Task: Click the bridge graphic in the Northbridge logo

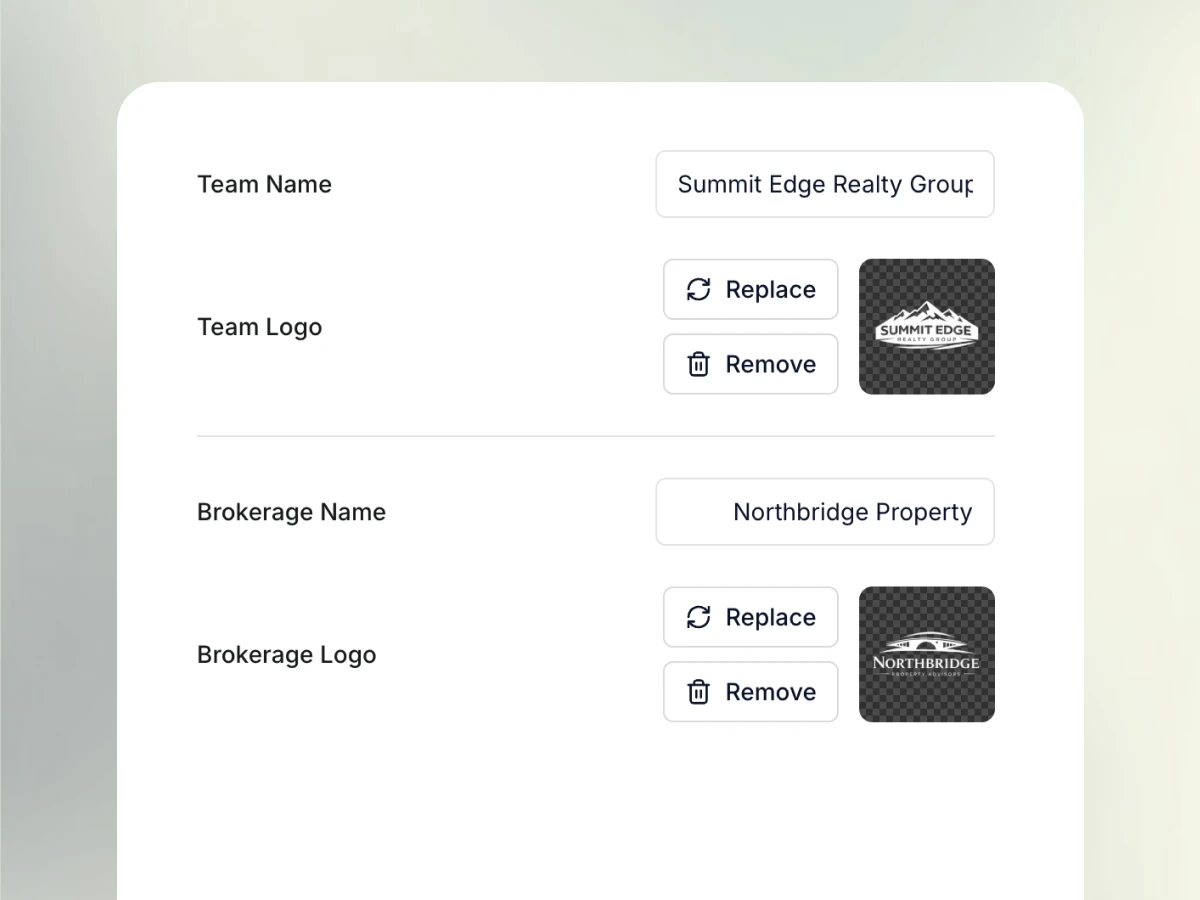Action: tap(926, 644)
